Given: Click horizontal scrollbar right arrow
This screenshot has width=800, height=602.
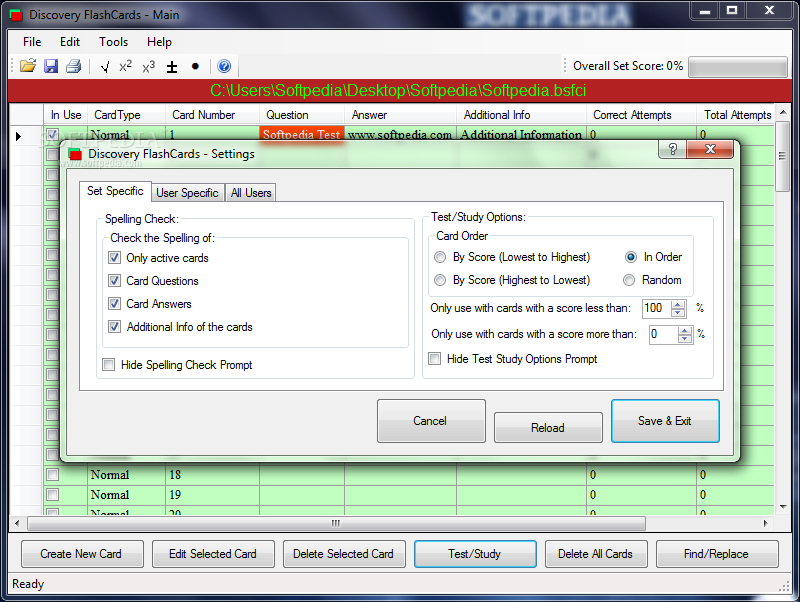Looking at the screenshot, I should [x=766, y=523].
